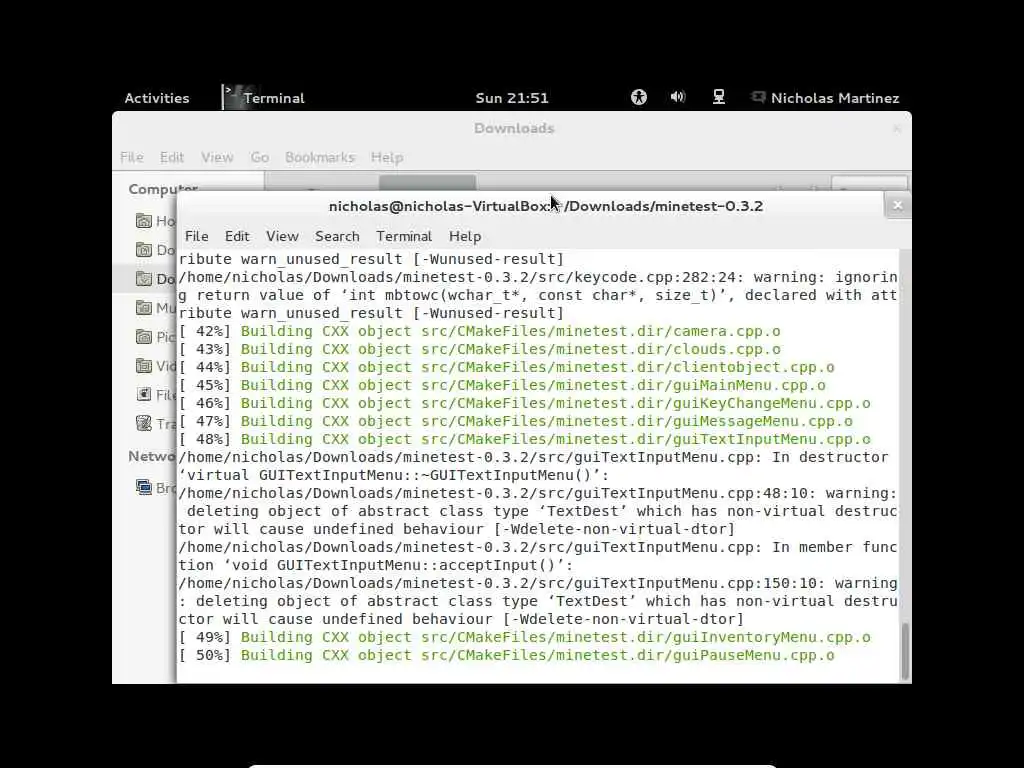
Task: Click the guiTextInputMenu.cpp:150:10 warning line
Action: point(538,583)
